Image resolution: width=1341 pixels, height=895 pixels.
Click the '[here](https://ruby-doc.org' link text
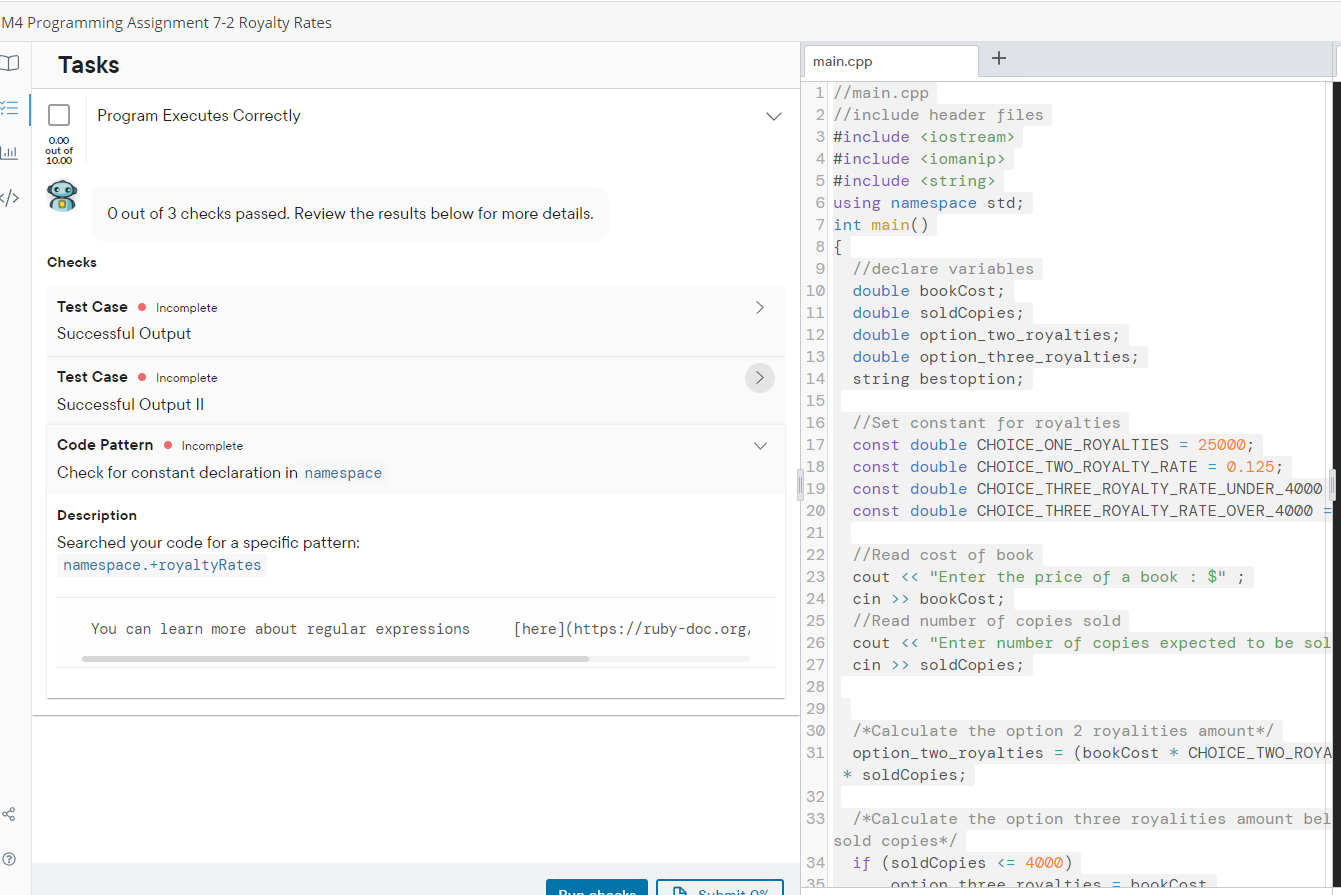pyautogui.click(x=631, y=629)
